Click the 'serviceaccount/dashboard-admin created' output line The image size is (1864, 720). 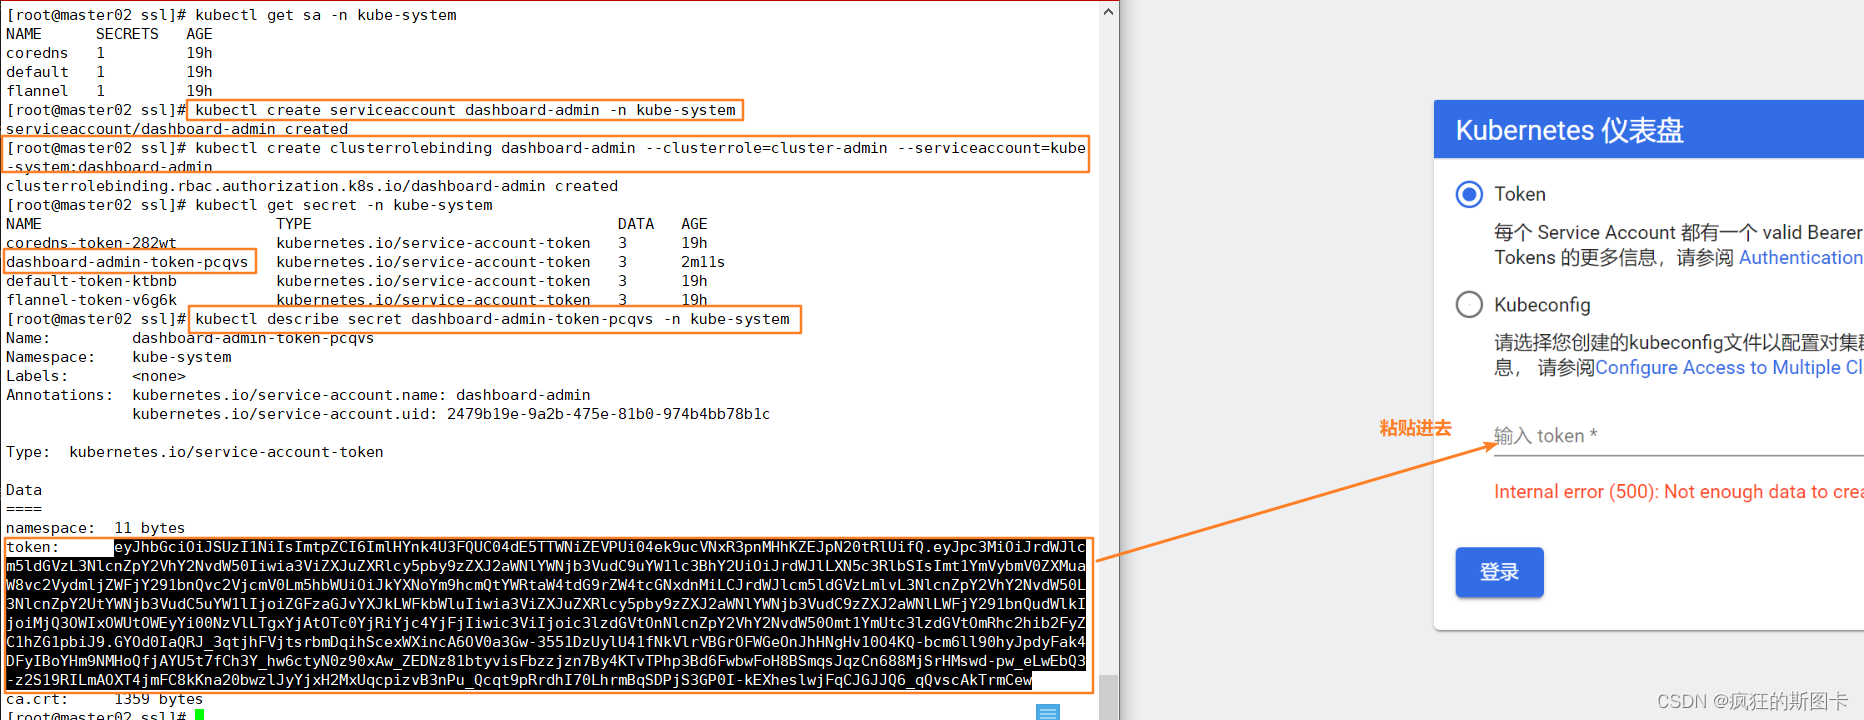pyautogui.click(x=177, y=129)
